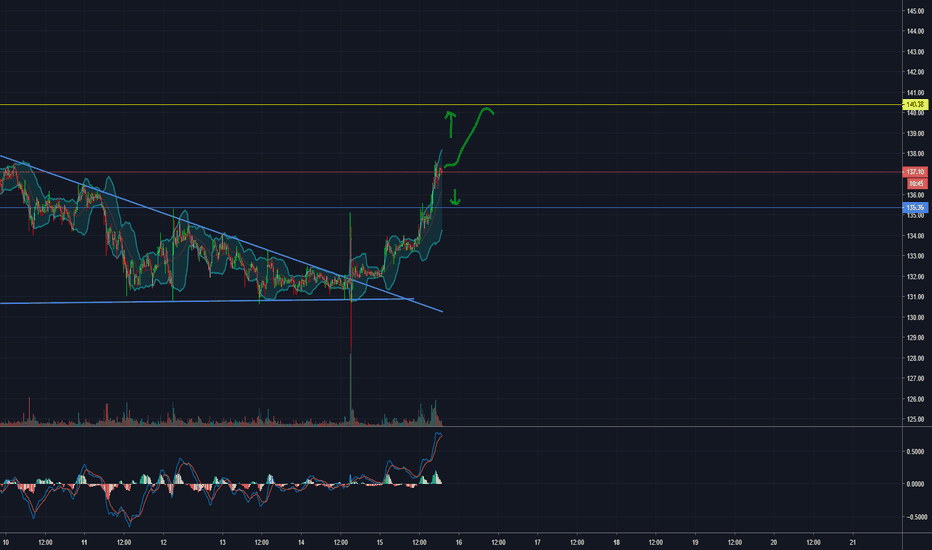Click date label 10 on time axis
The height and width of the screenshot is (550, 932).
tap(5, 542)
